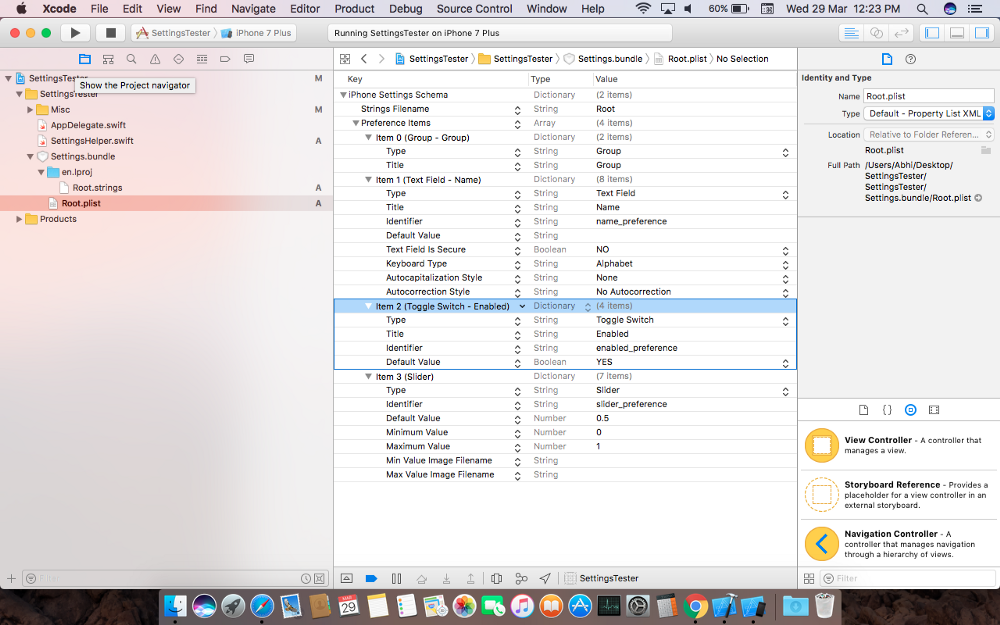Open the Symbol navigator
This screenshot has width=1000, height=625.
[x=108, y=59]
